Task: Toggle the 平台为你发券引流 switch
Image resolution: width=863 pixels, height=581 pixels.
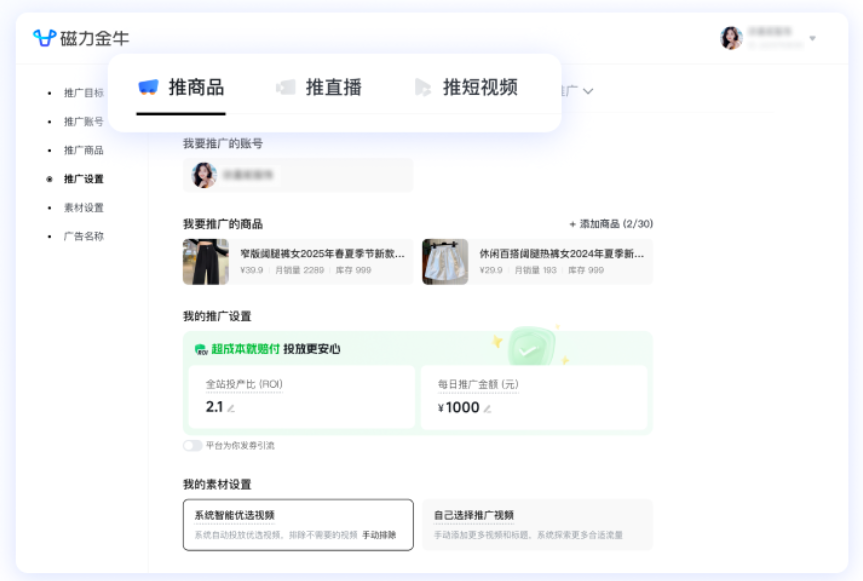Action: click(192, 445)
